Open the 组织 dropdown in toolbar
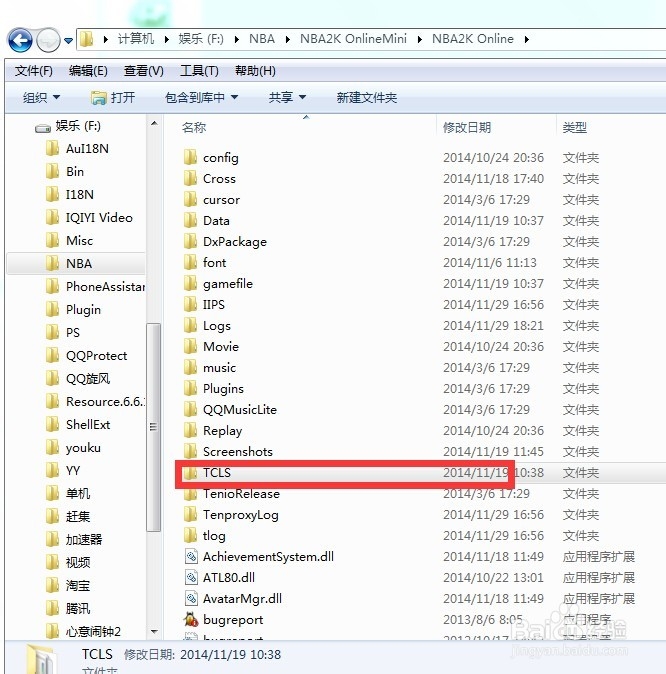This screenshot has width=666, height=674. pyautogui.click(x=41, y=98)
